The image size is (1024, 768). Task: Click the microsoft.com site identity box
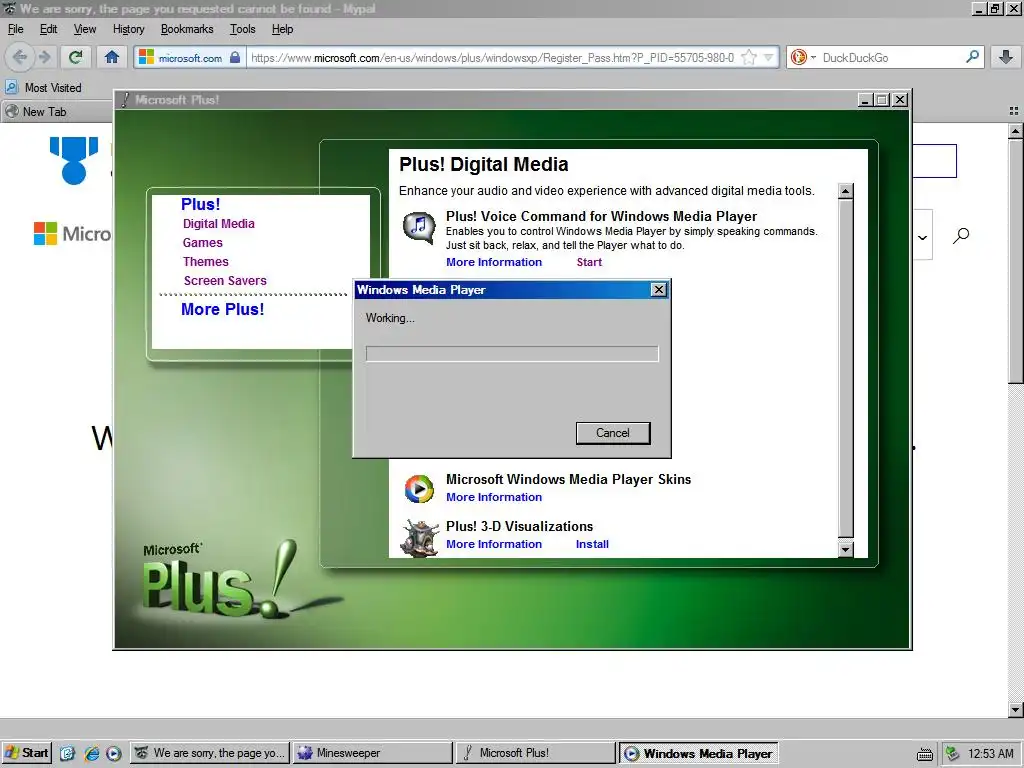(190, 57)
